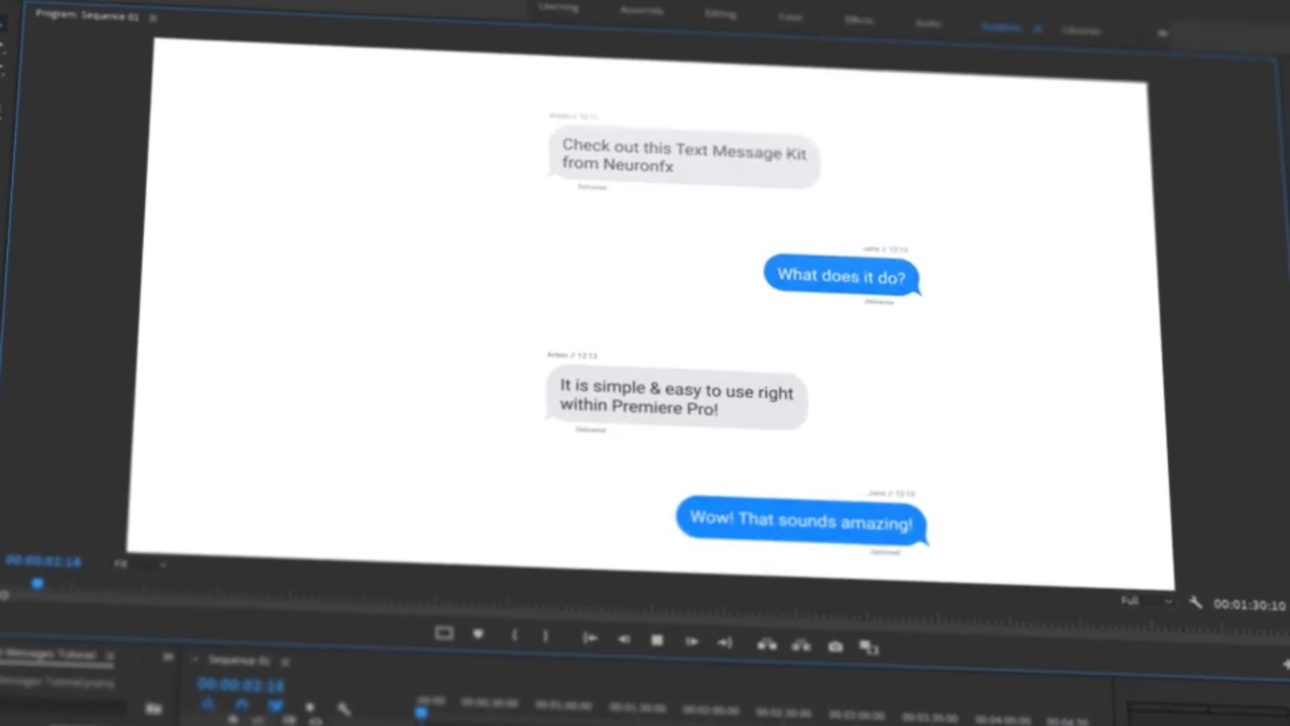1290x726 pixels.
Task: Open the Program monitor settings wrench
Action: pos(1196,602)
